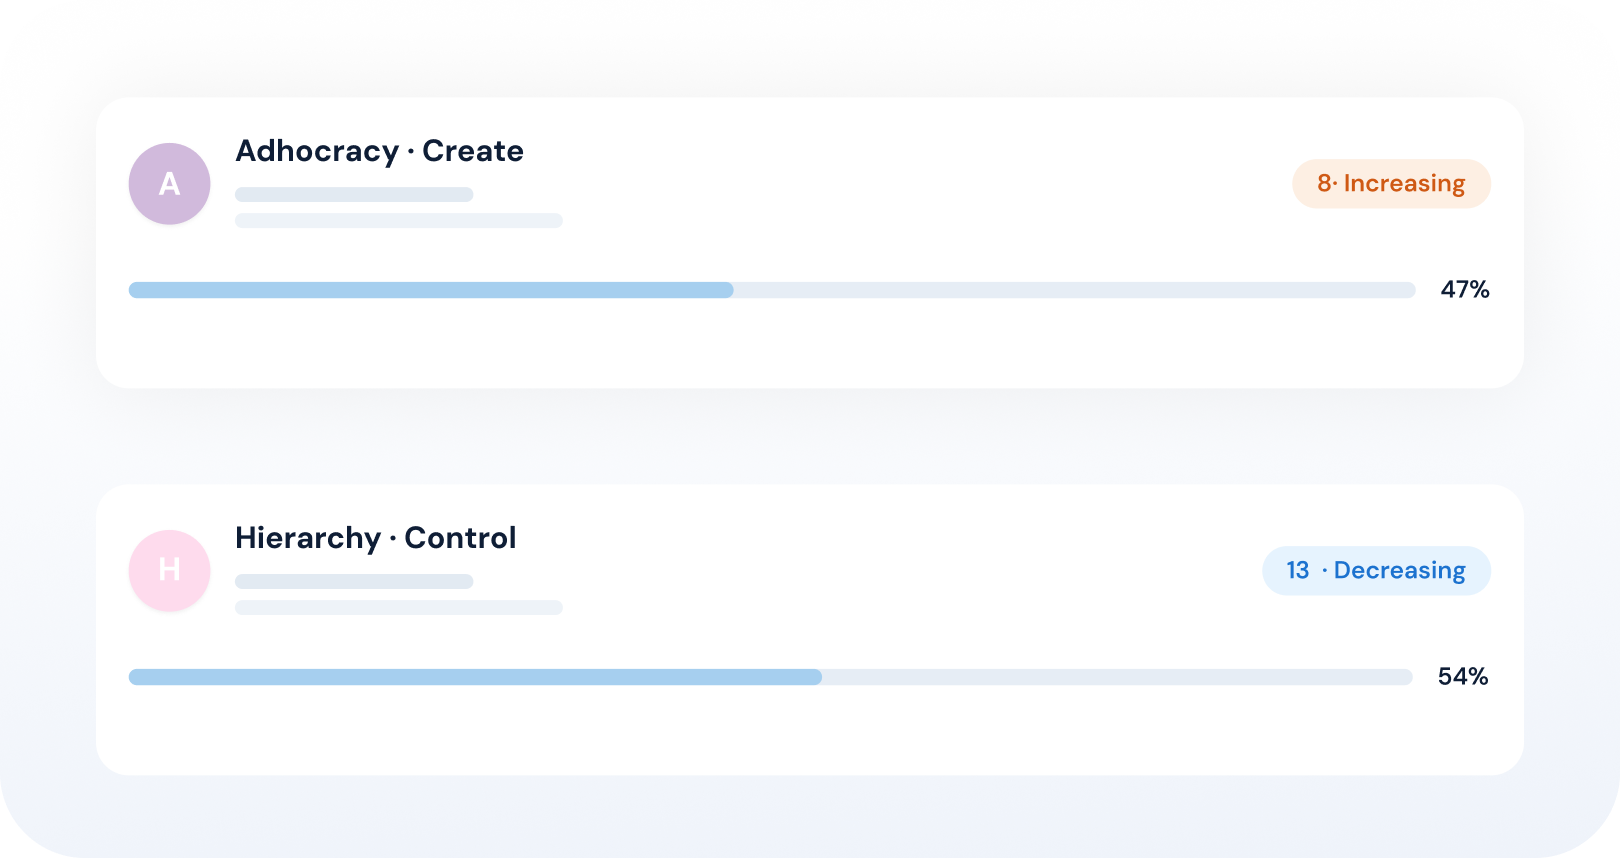Click the empty area below the 47% bar
Image resolution: width=1620 pixels, height=858 pixels.
pyautogui.click(x=810, y=343)
